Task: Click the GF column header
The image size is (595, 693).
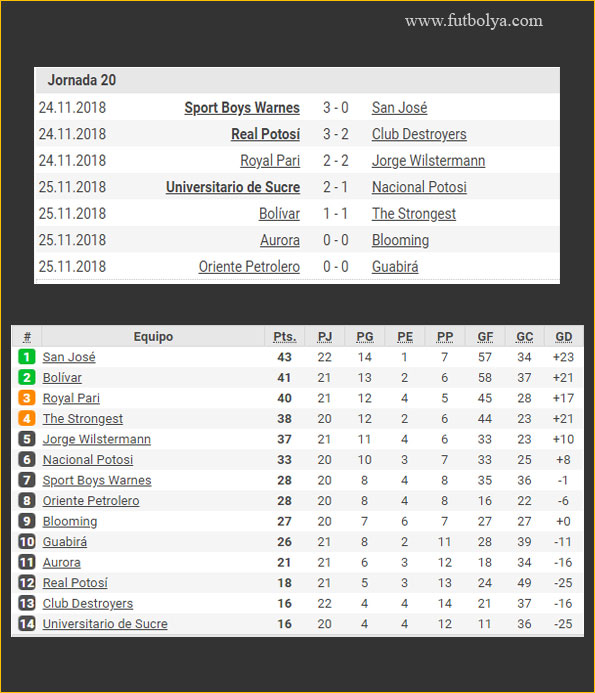Action: [x=485, y=337]
